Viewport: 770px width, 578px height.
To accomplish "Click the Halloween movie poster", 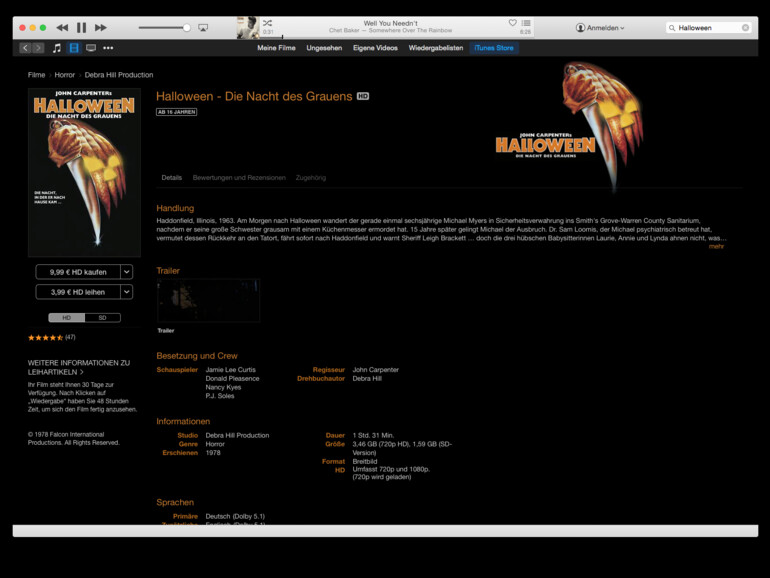I will tap(84, 172).
